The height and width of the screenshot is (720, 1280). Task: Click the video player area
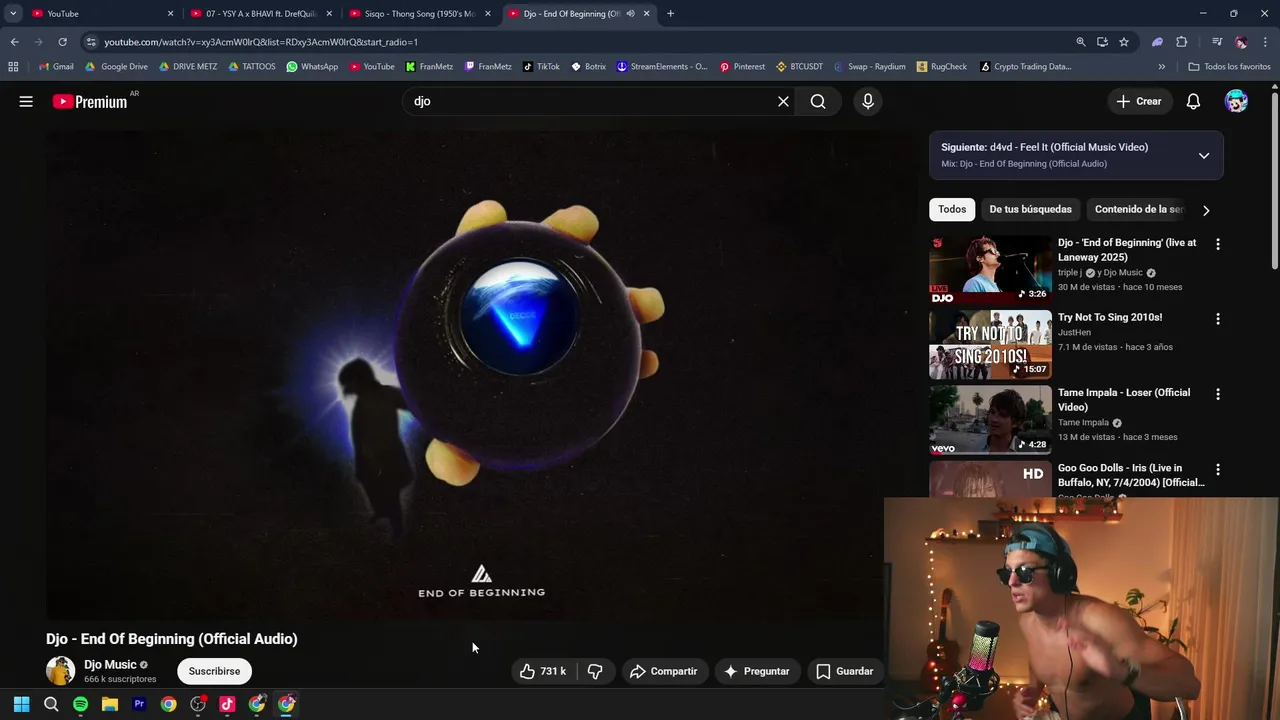click(x=481, y=375)
